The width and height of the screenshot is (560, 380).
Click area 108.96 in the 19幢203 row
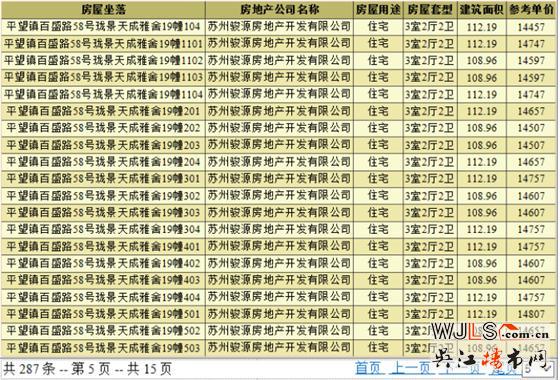pos(482,146)
